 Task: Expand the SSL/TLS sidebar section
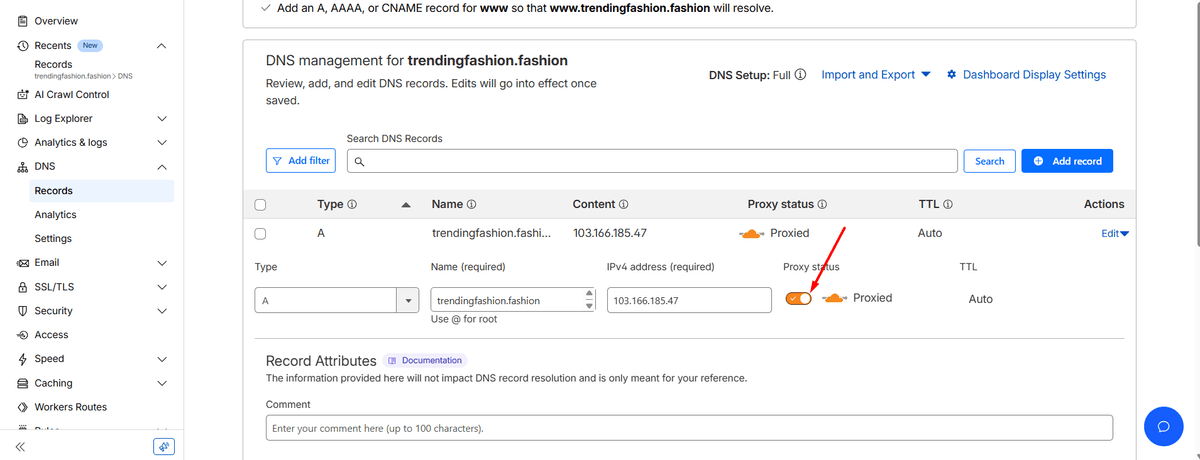(162, 287)
